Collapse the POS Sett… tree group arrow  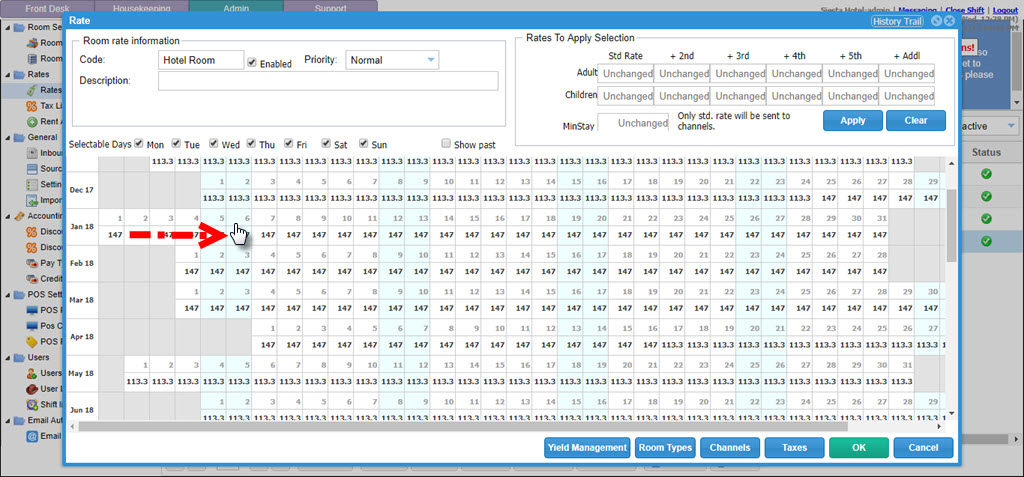(x=7, y=294)
